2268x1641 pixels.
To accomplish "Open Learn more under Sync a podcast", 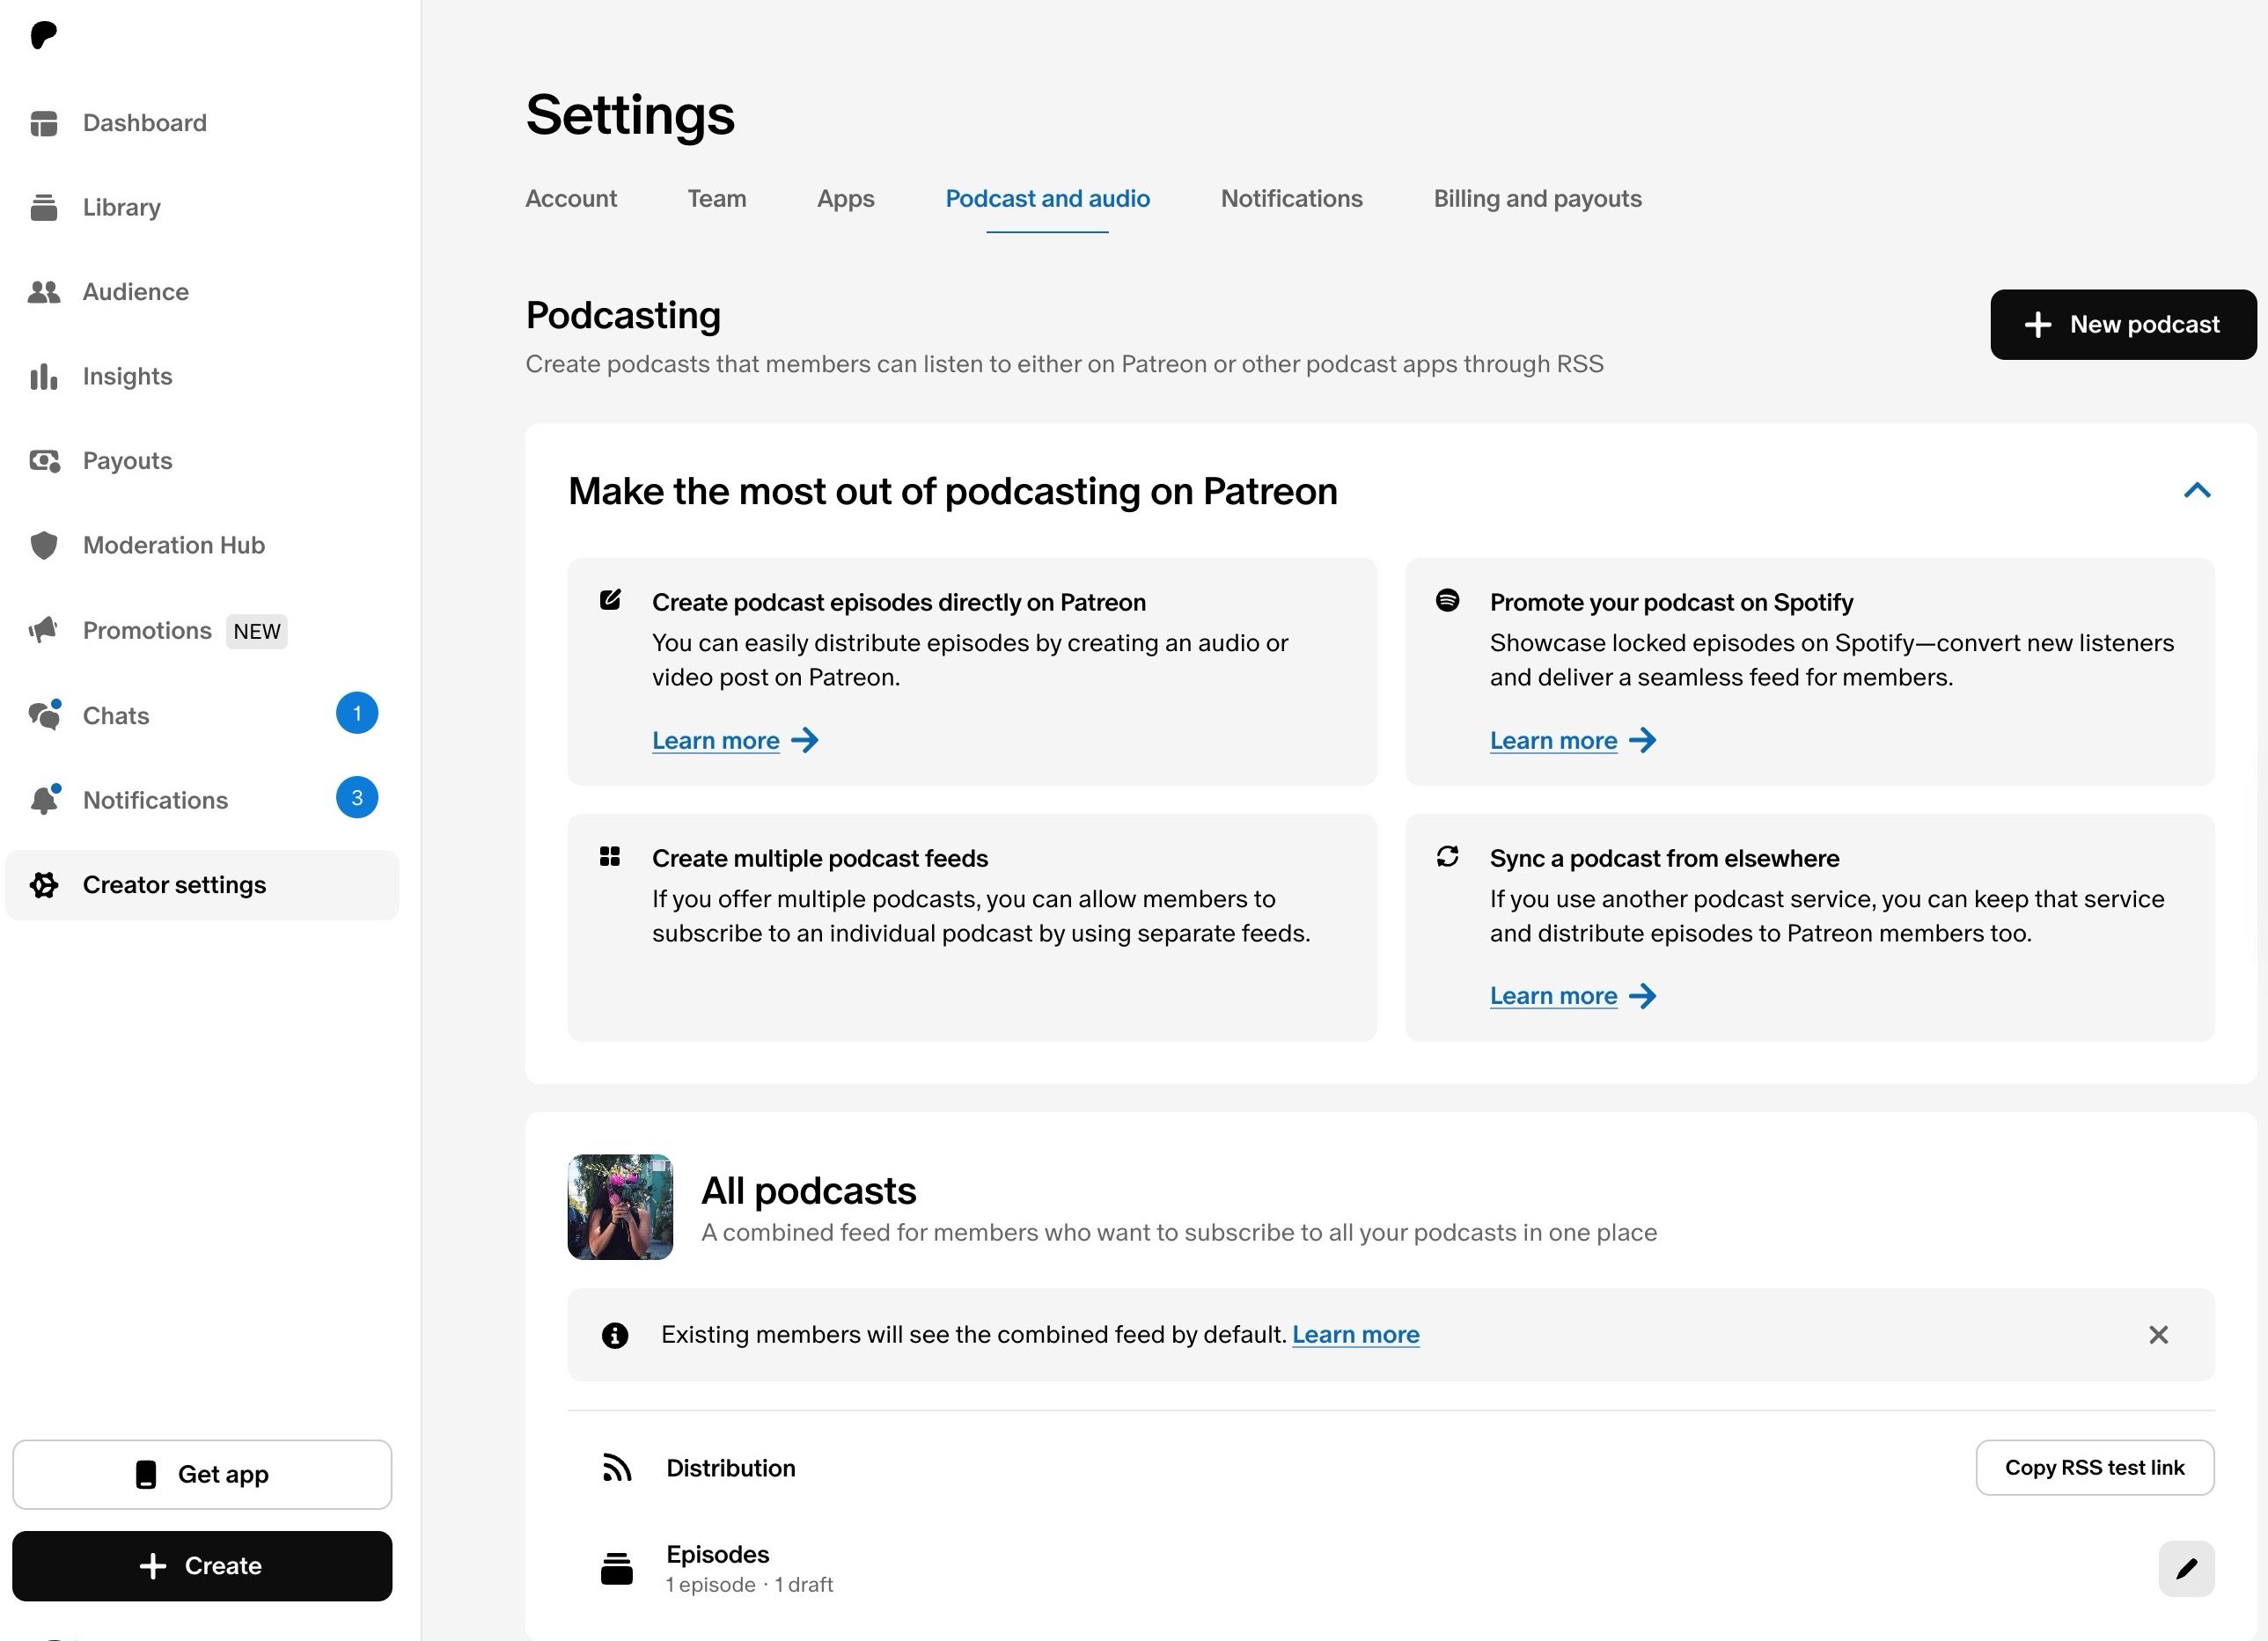I will (1573, 996).
